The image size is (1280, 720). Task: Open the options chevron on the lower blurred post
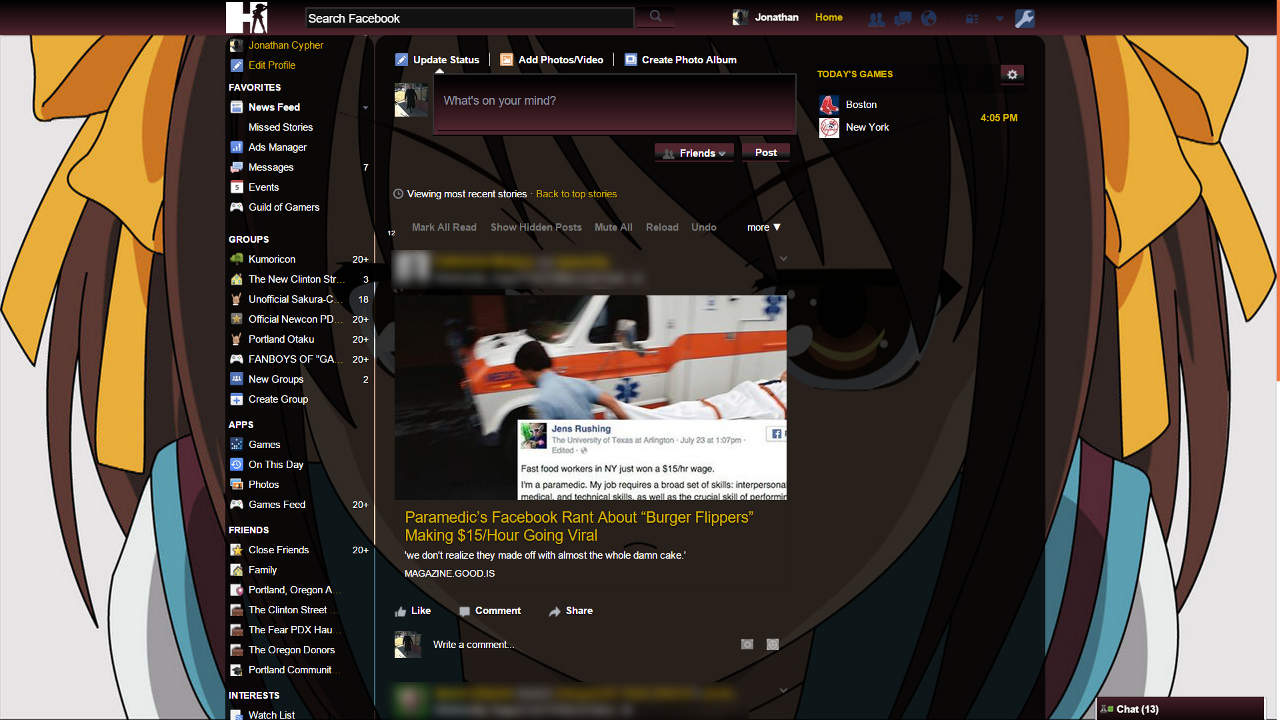coord(783,690)
